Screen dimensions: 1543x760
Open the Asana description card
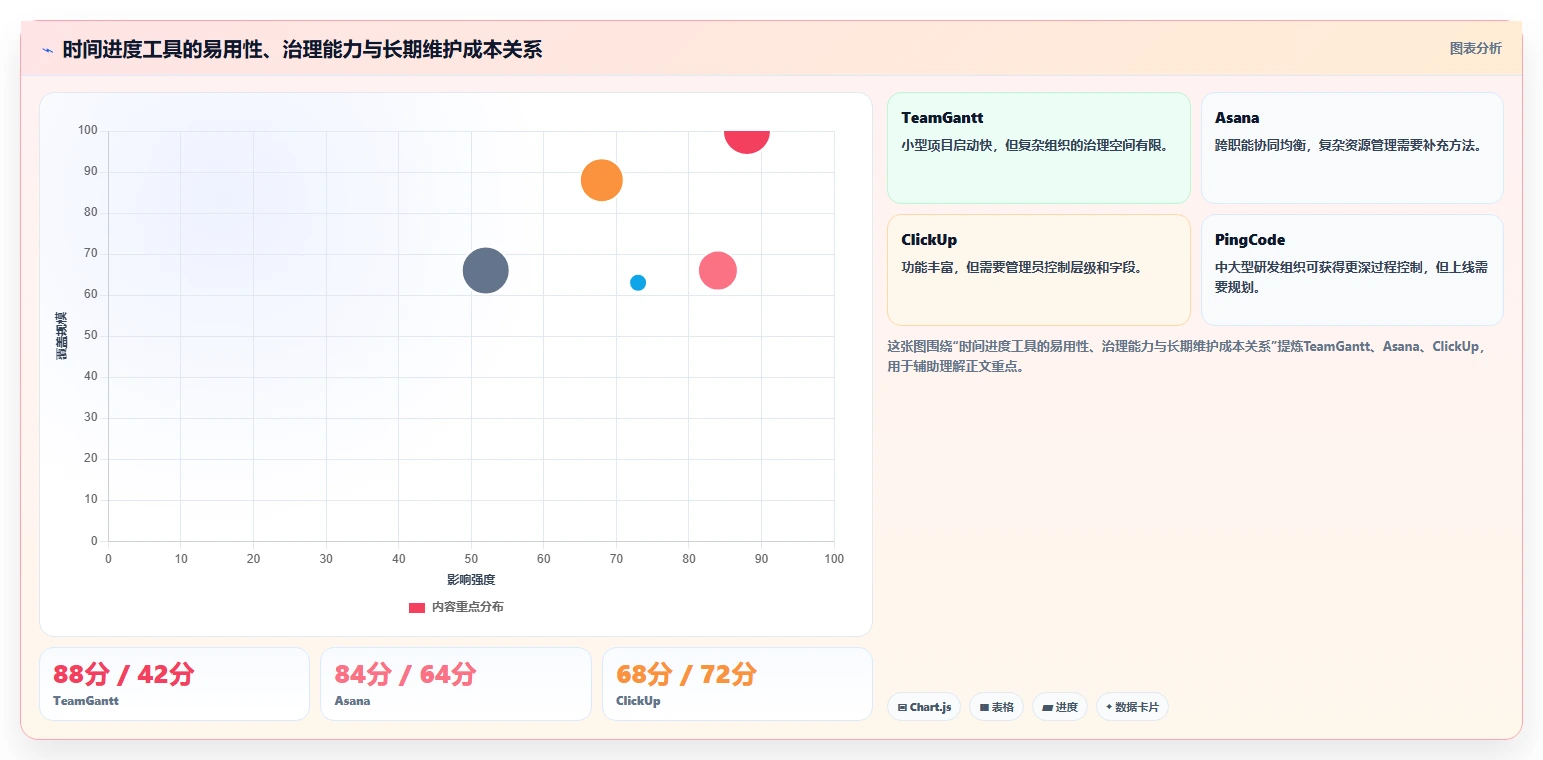(x=1352, y=148)
